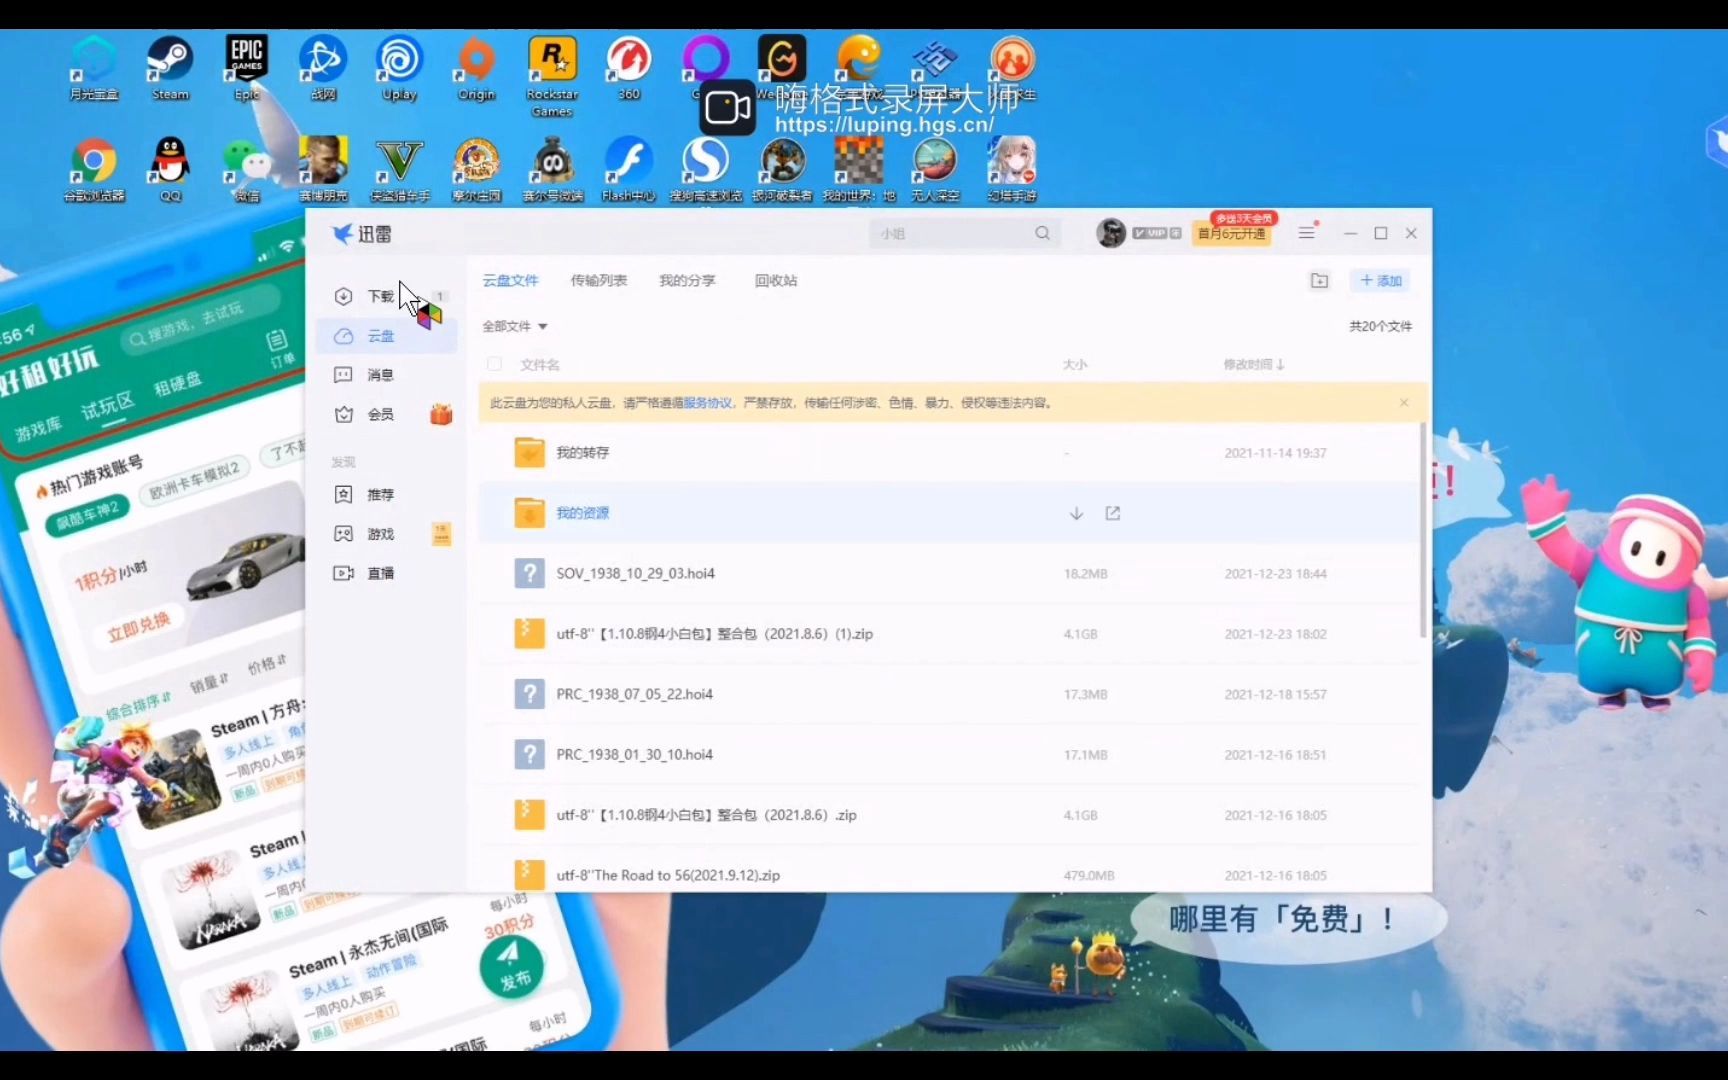This screenshot has width=1728, height=1080.
Task: Switch to the 传输列表 tab
Action: click(598, 281)
